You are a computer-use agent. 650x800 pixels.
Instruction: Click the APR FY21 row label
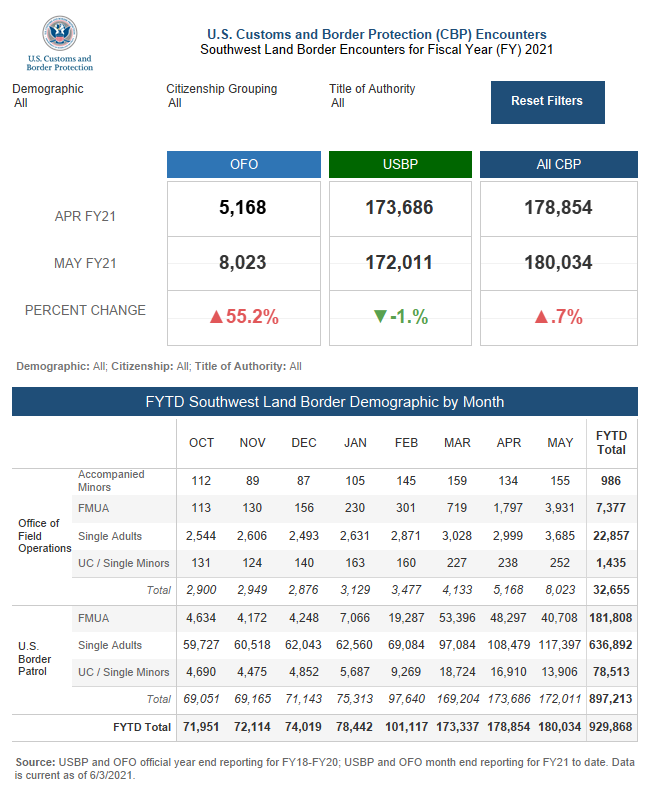(85, 216)
